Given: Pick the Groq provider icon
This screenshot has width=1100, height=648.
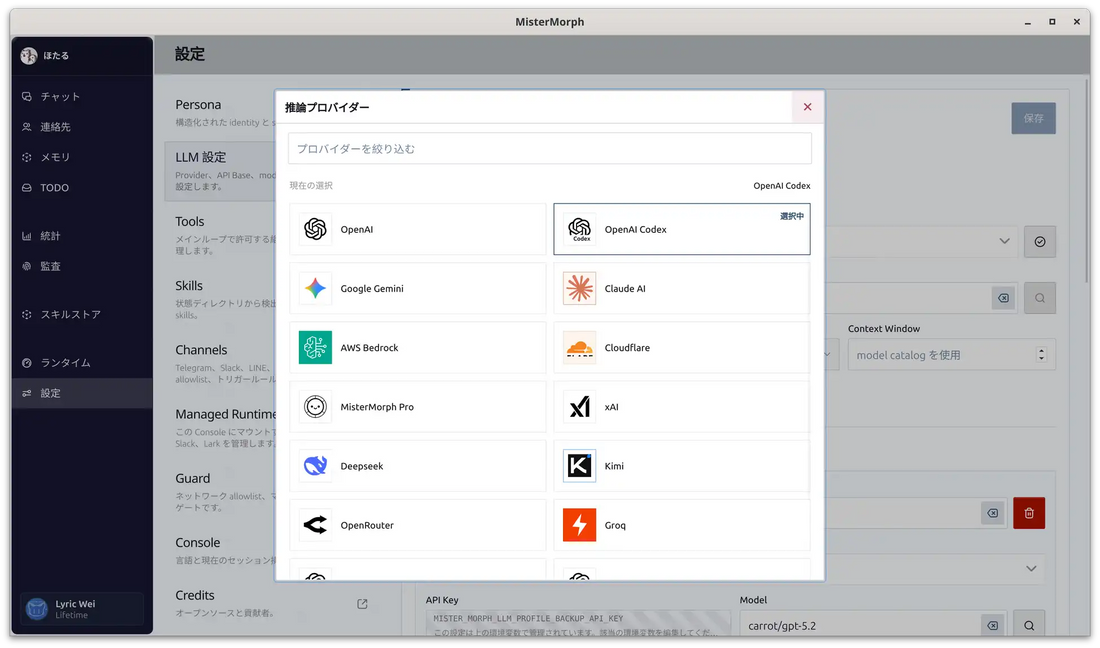Looking at the screenshot, I should point(579,525).
